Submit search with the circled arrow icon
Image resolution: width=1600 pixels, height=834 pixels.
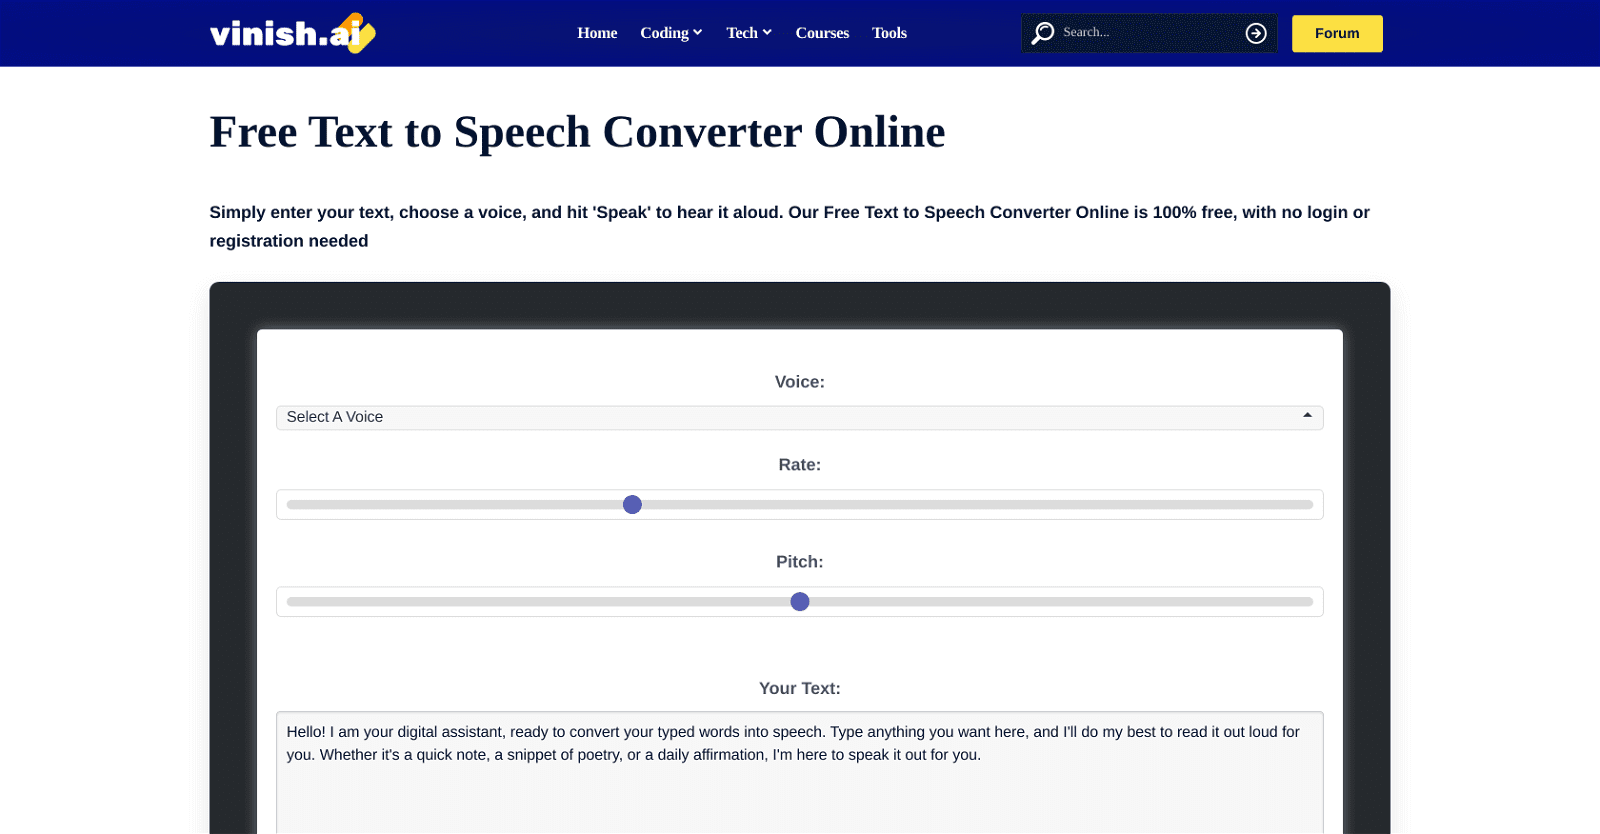tap(1256, 33)
